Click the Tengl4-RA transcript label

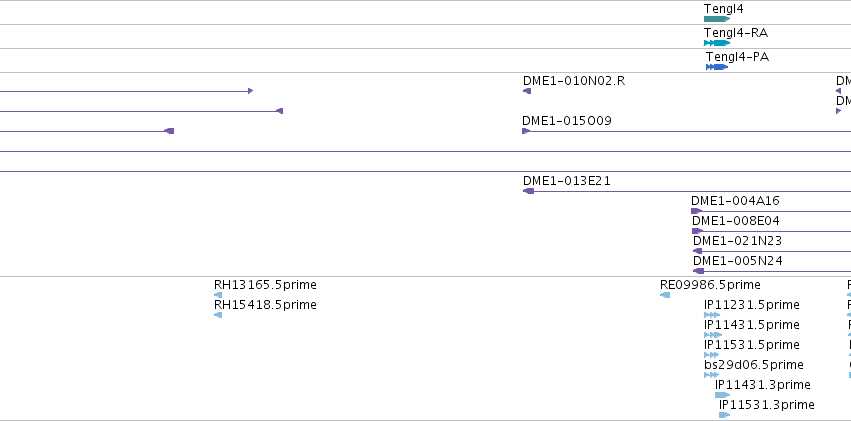pos(736,33)
